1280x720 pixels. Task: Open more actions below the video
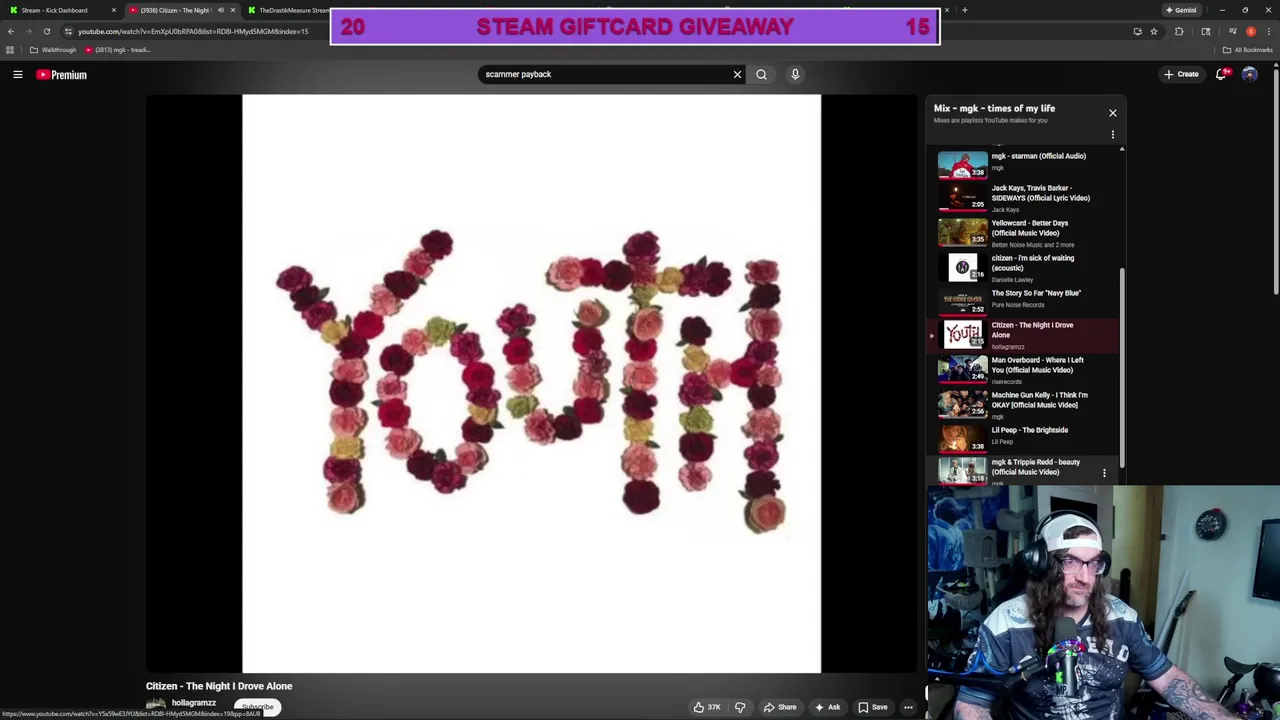point(908,707)
